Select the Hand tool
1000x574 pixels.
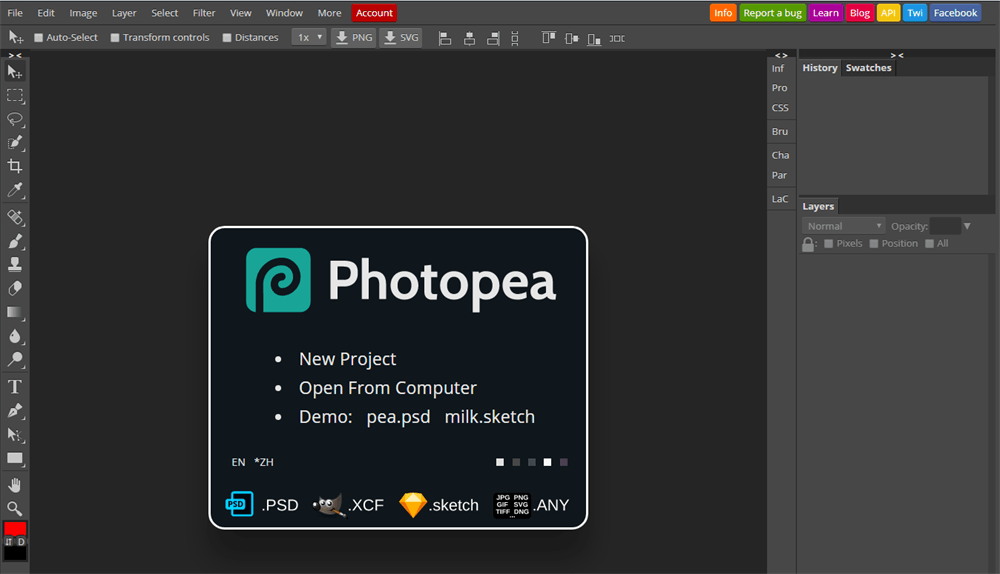click(15, 485)
